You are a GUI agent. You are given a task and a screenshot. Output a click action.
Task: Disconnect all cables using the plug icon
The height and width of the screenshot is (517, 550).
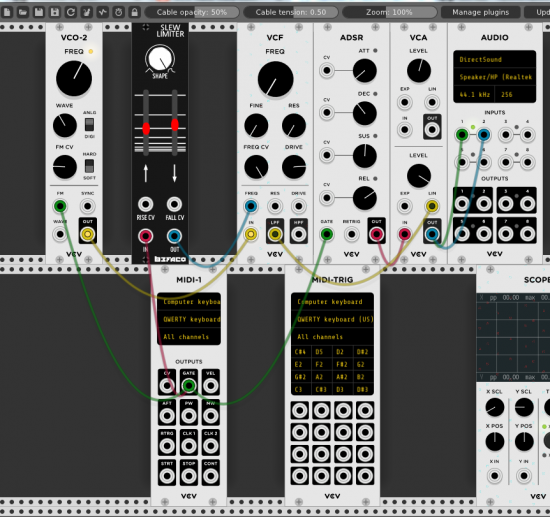coord(86,12)
